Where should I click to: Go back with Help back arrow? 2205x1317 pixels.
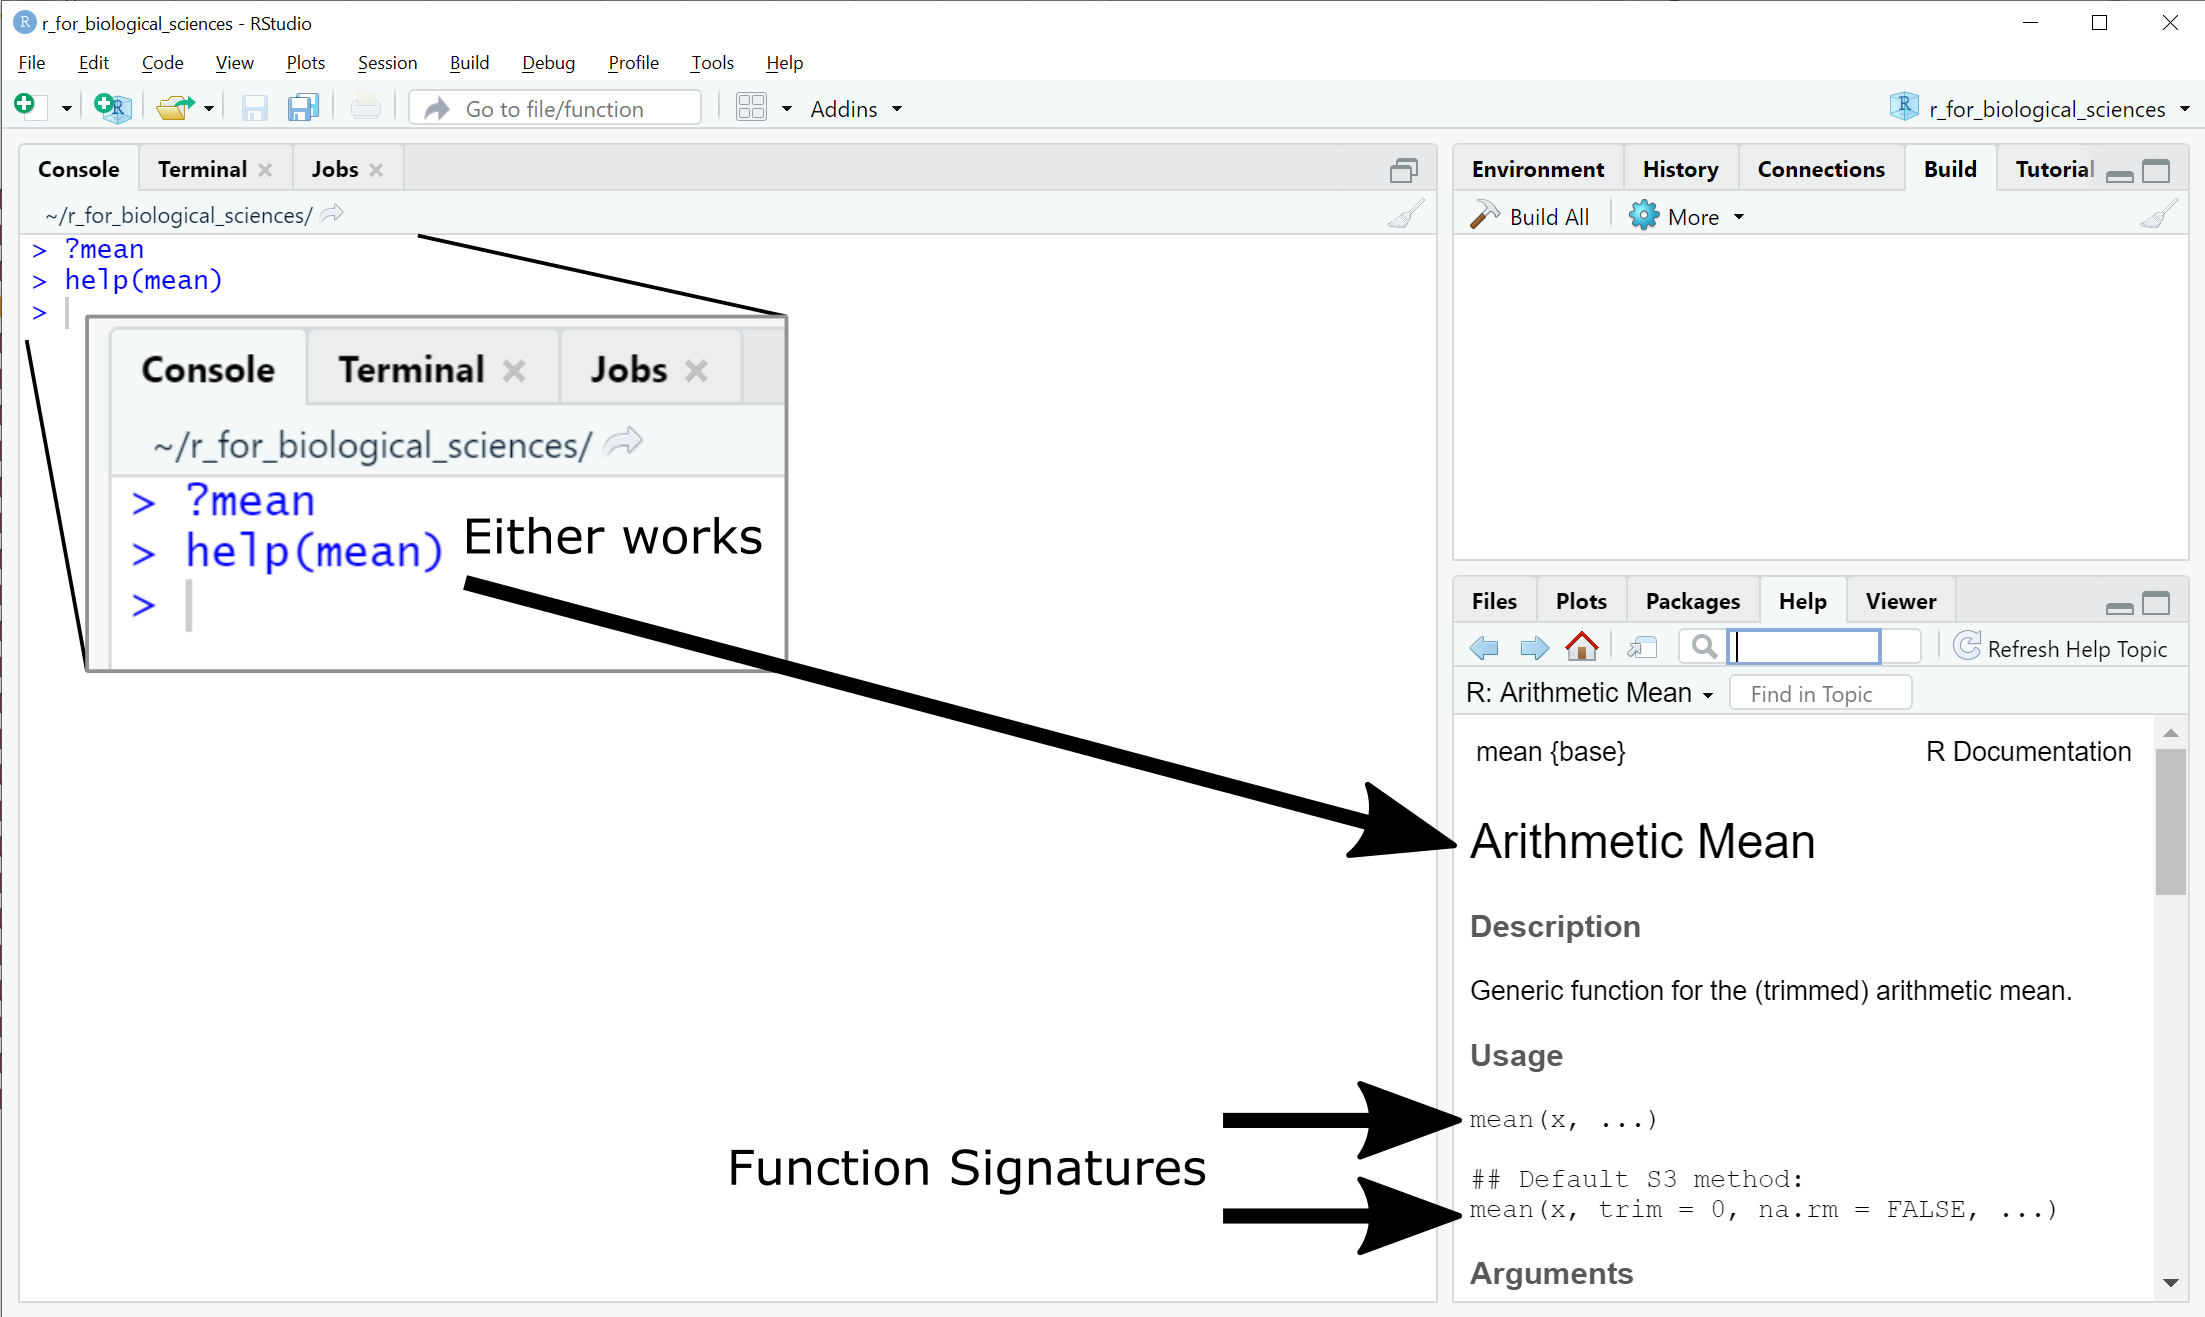pos(1484,648)
